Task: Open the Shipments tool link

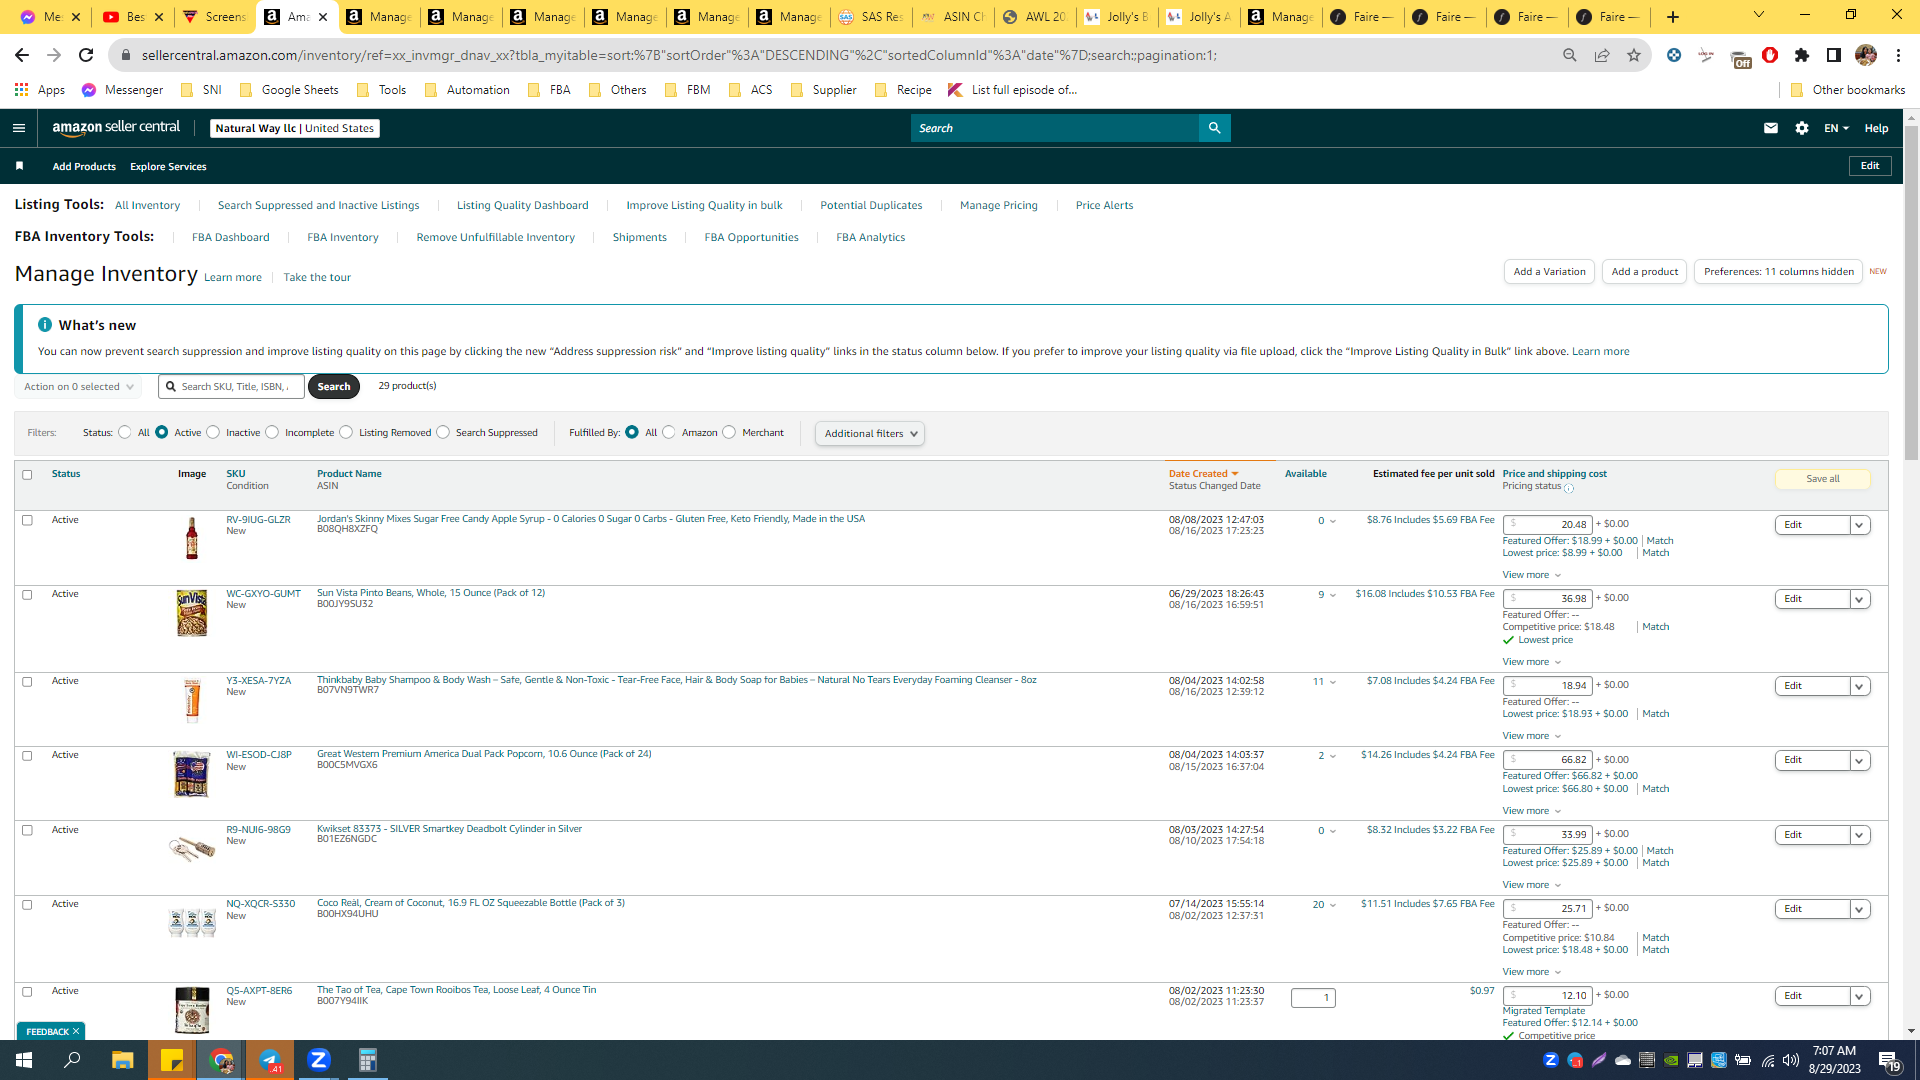Action: click(x=640, y=238)
